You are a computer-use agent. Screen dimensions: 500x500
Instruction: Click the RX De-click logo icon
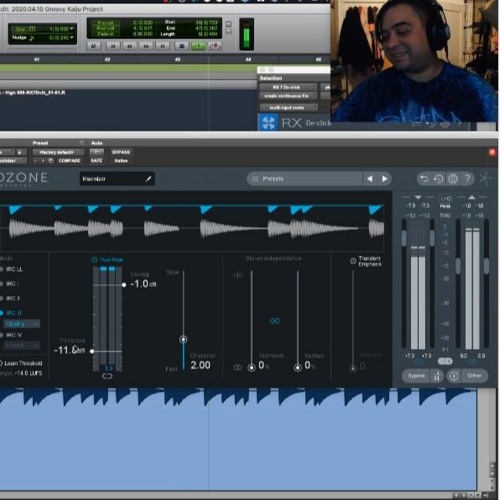point(268,123)
